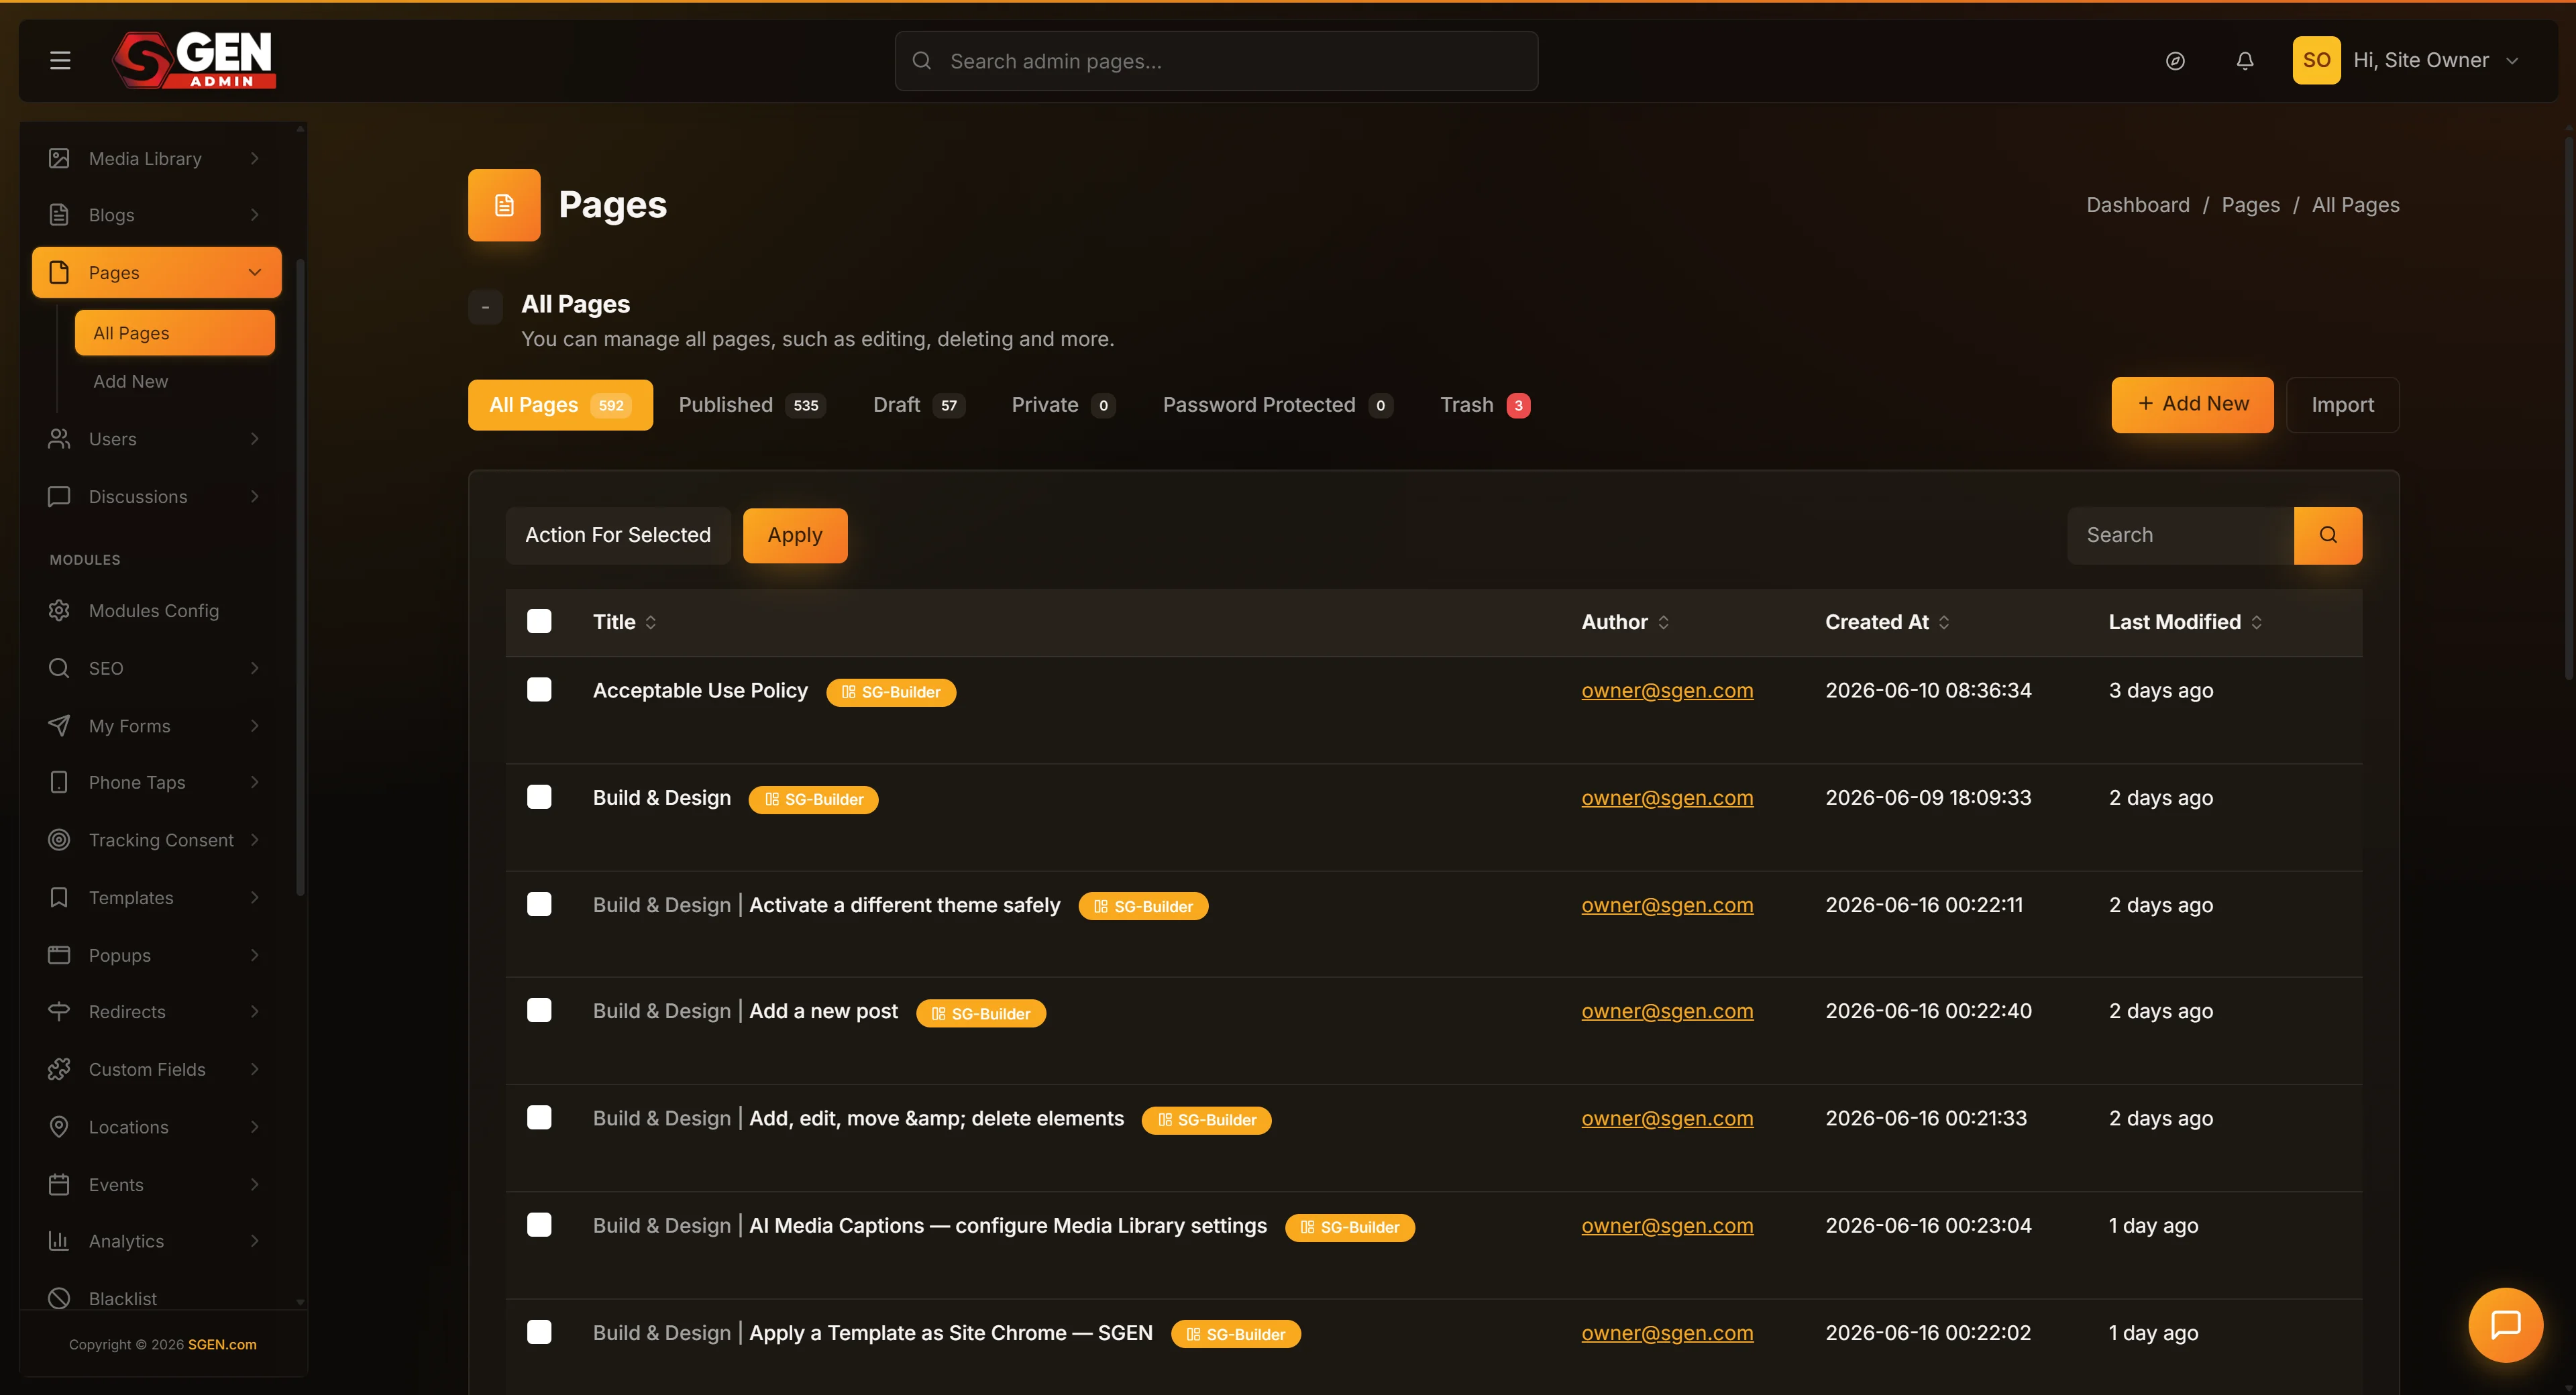This screenshot has width=2576, height=1395.
Task: Check the Build & Design row checkbox
Action: 539,796
